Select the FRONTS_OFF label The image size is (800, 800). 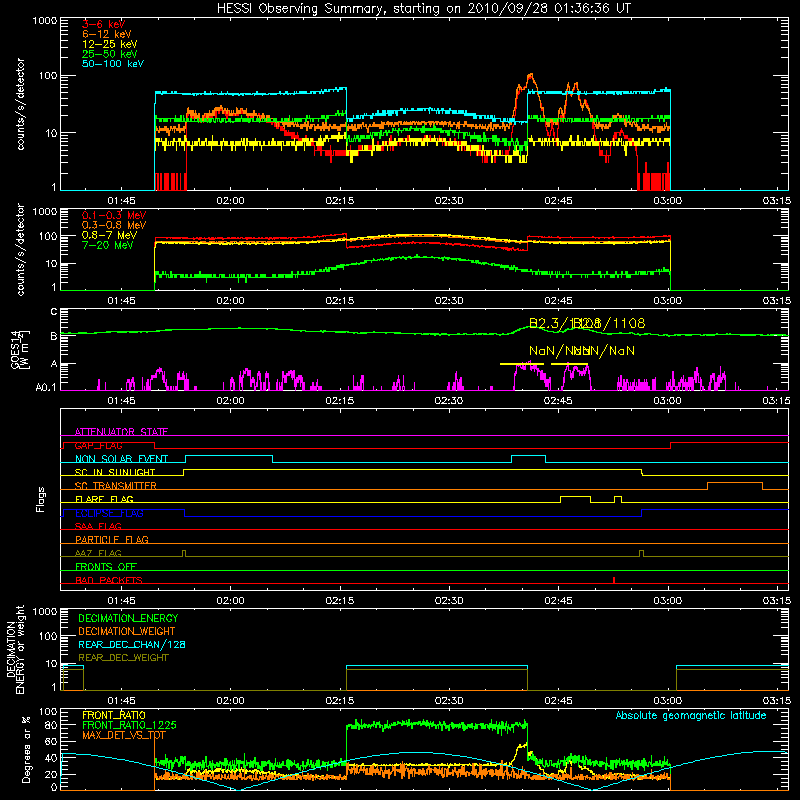(x=106, y=566)
